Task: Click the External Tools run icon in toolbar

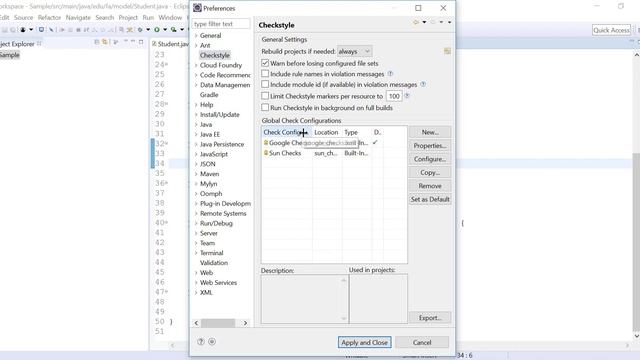Action: coord(173,30)
